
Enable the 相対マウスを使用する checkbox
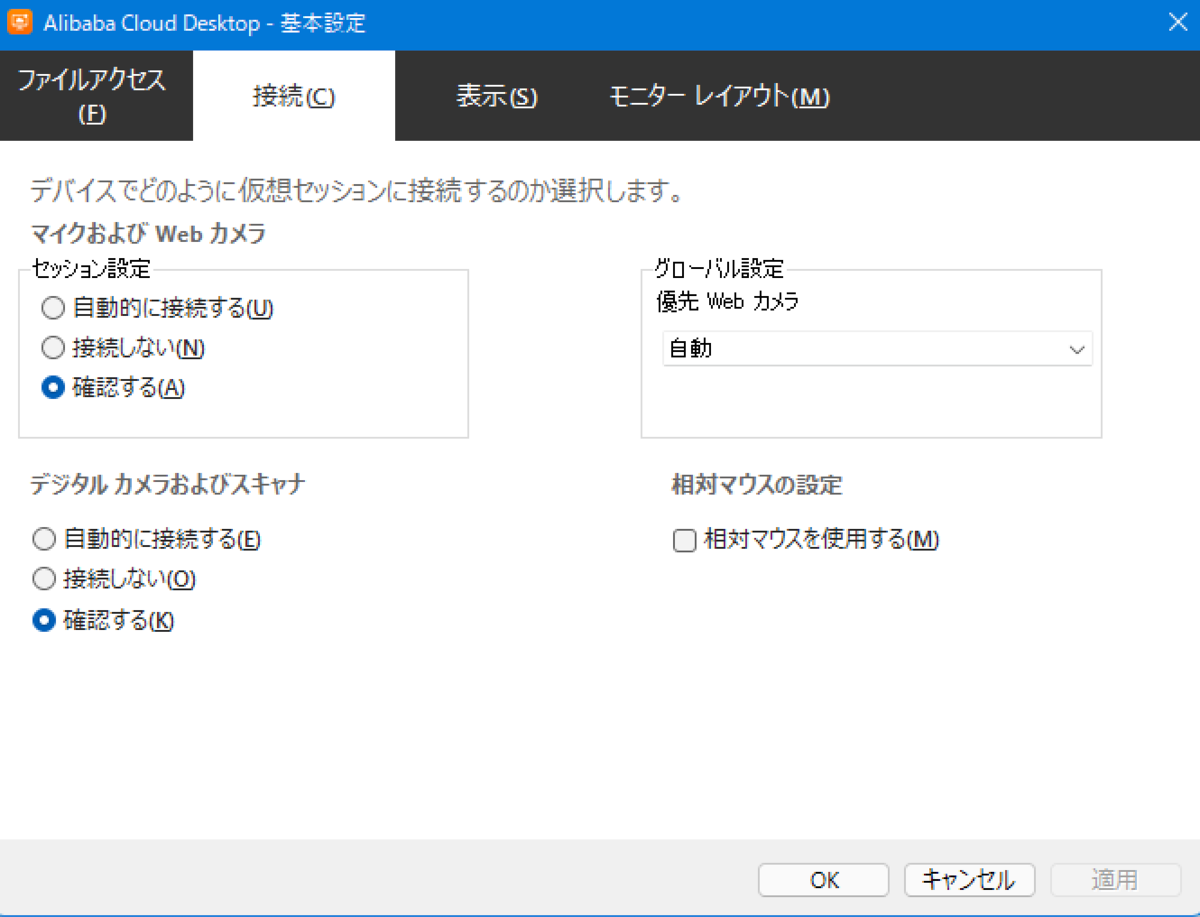click(684, 540)
